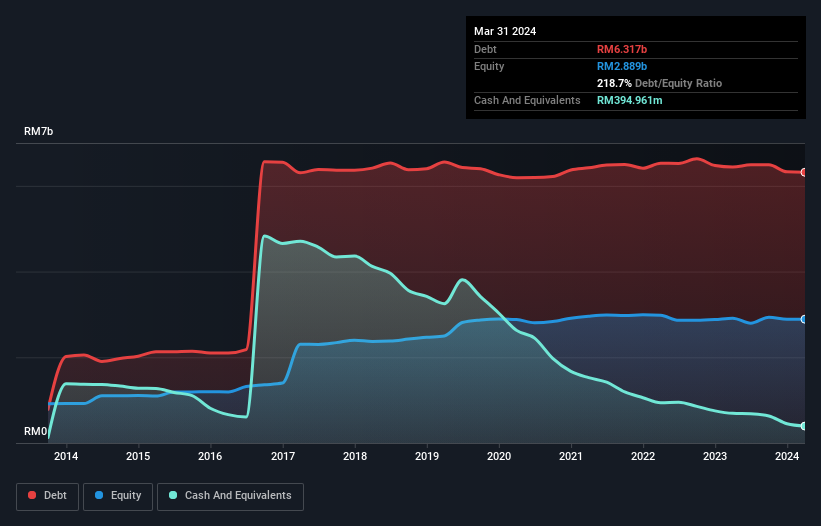Screen dimensions: 821x526
Task: Click the RM7b y-axis label
Action: click(x=39, y=131)
